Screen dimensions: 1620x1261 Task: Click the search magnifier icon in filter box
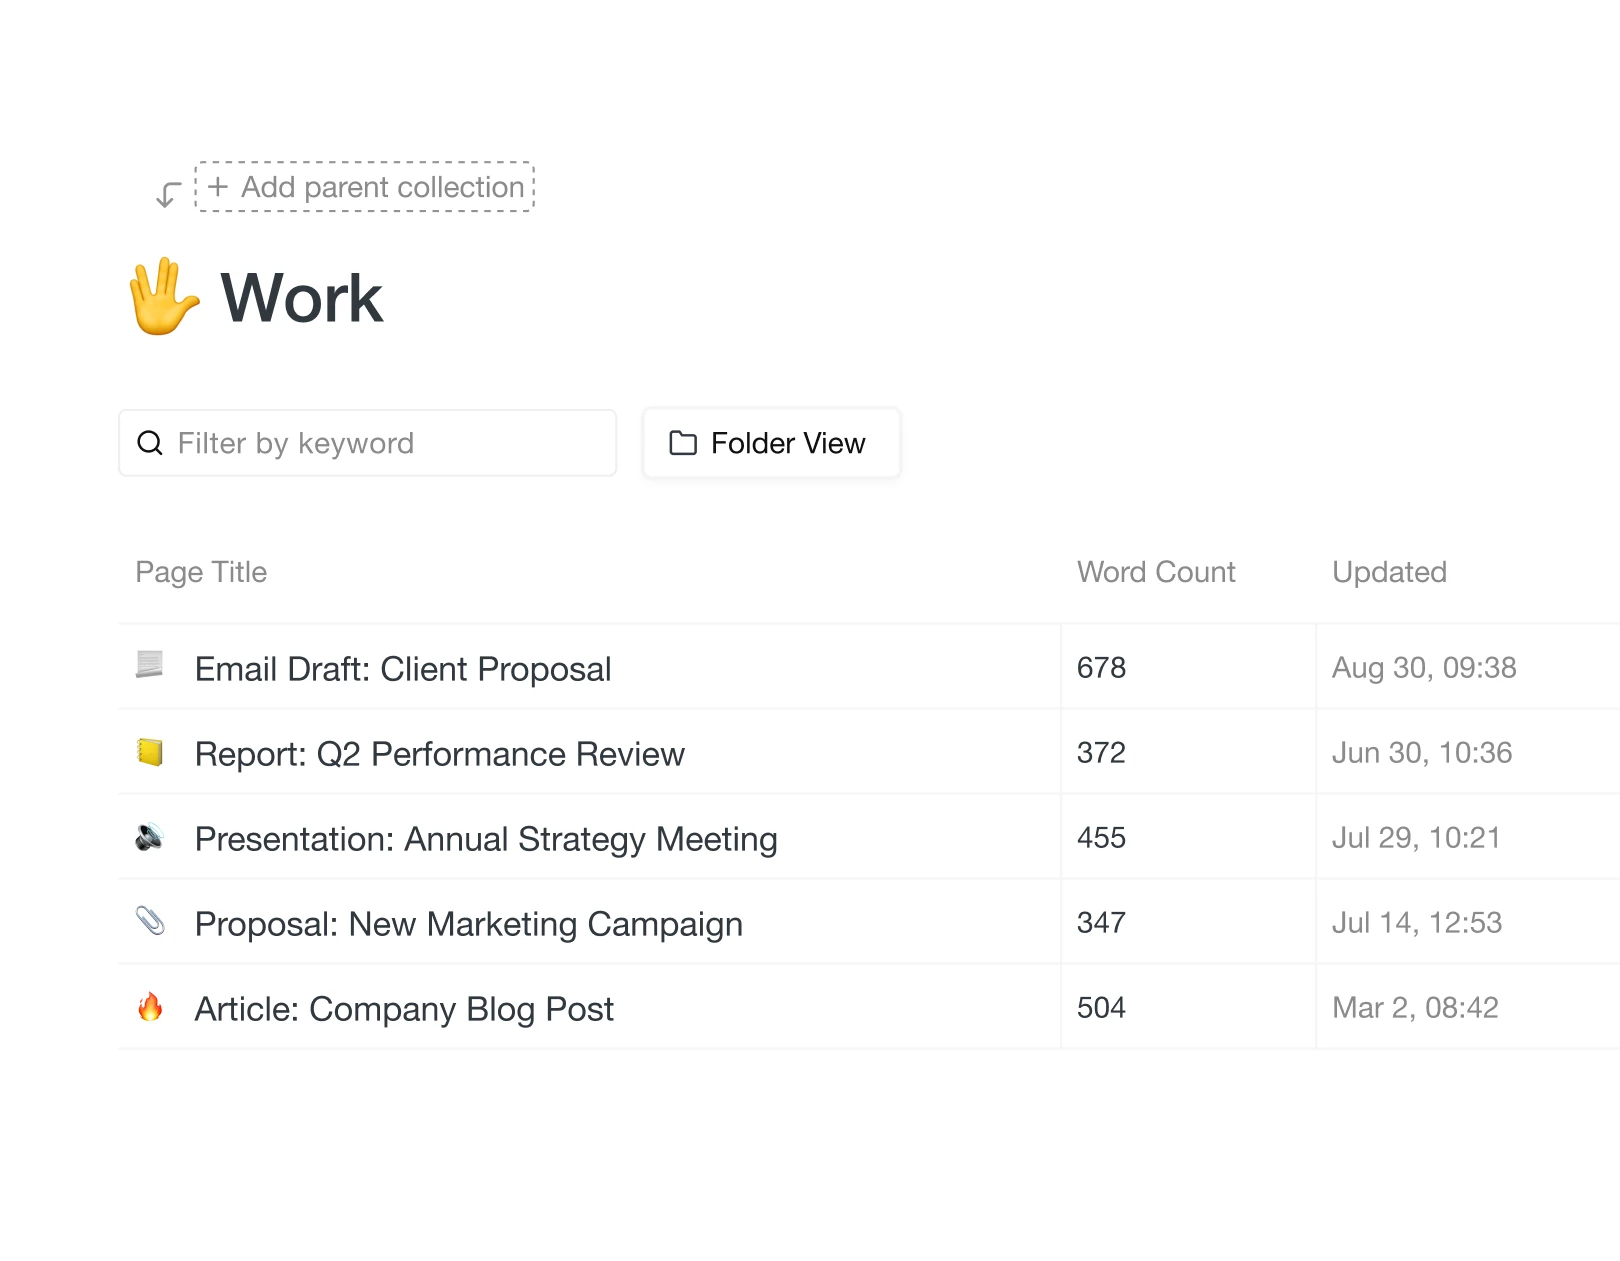[150, 443]
